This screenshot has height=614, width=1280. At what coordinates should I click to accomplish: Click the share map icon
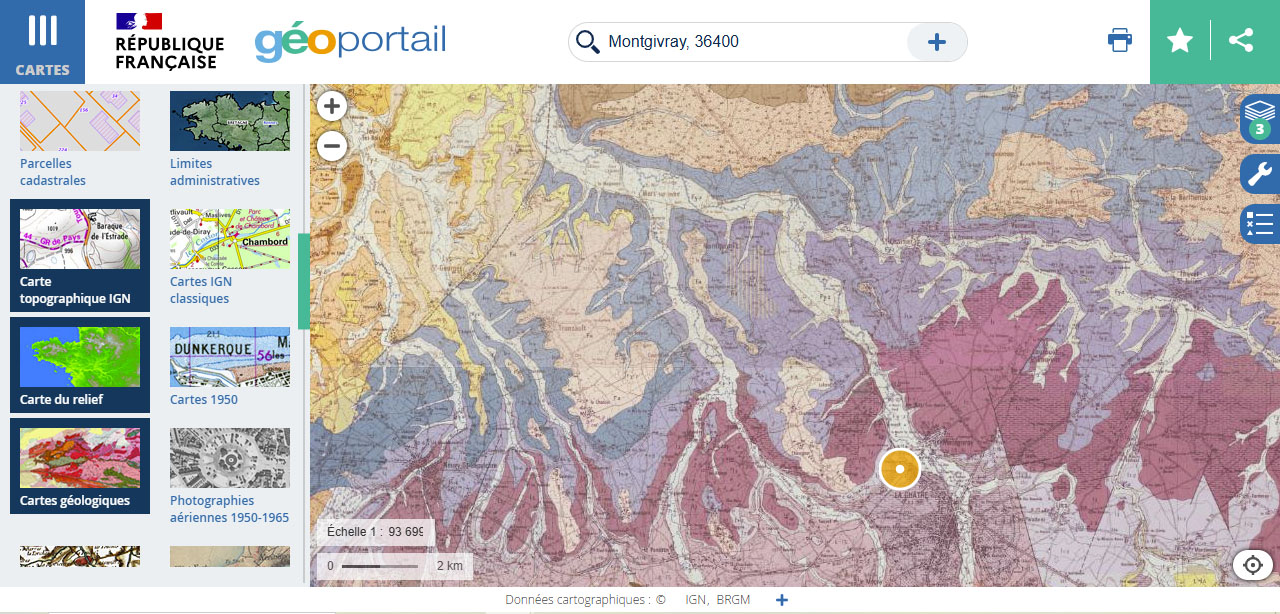click(x=1241, y=41)
